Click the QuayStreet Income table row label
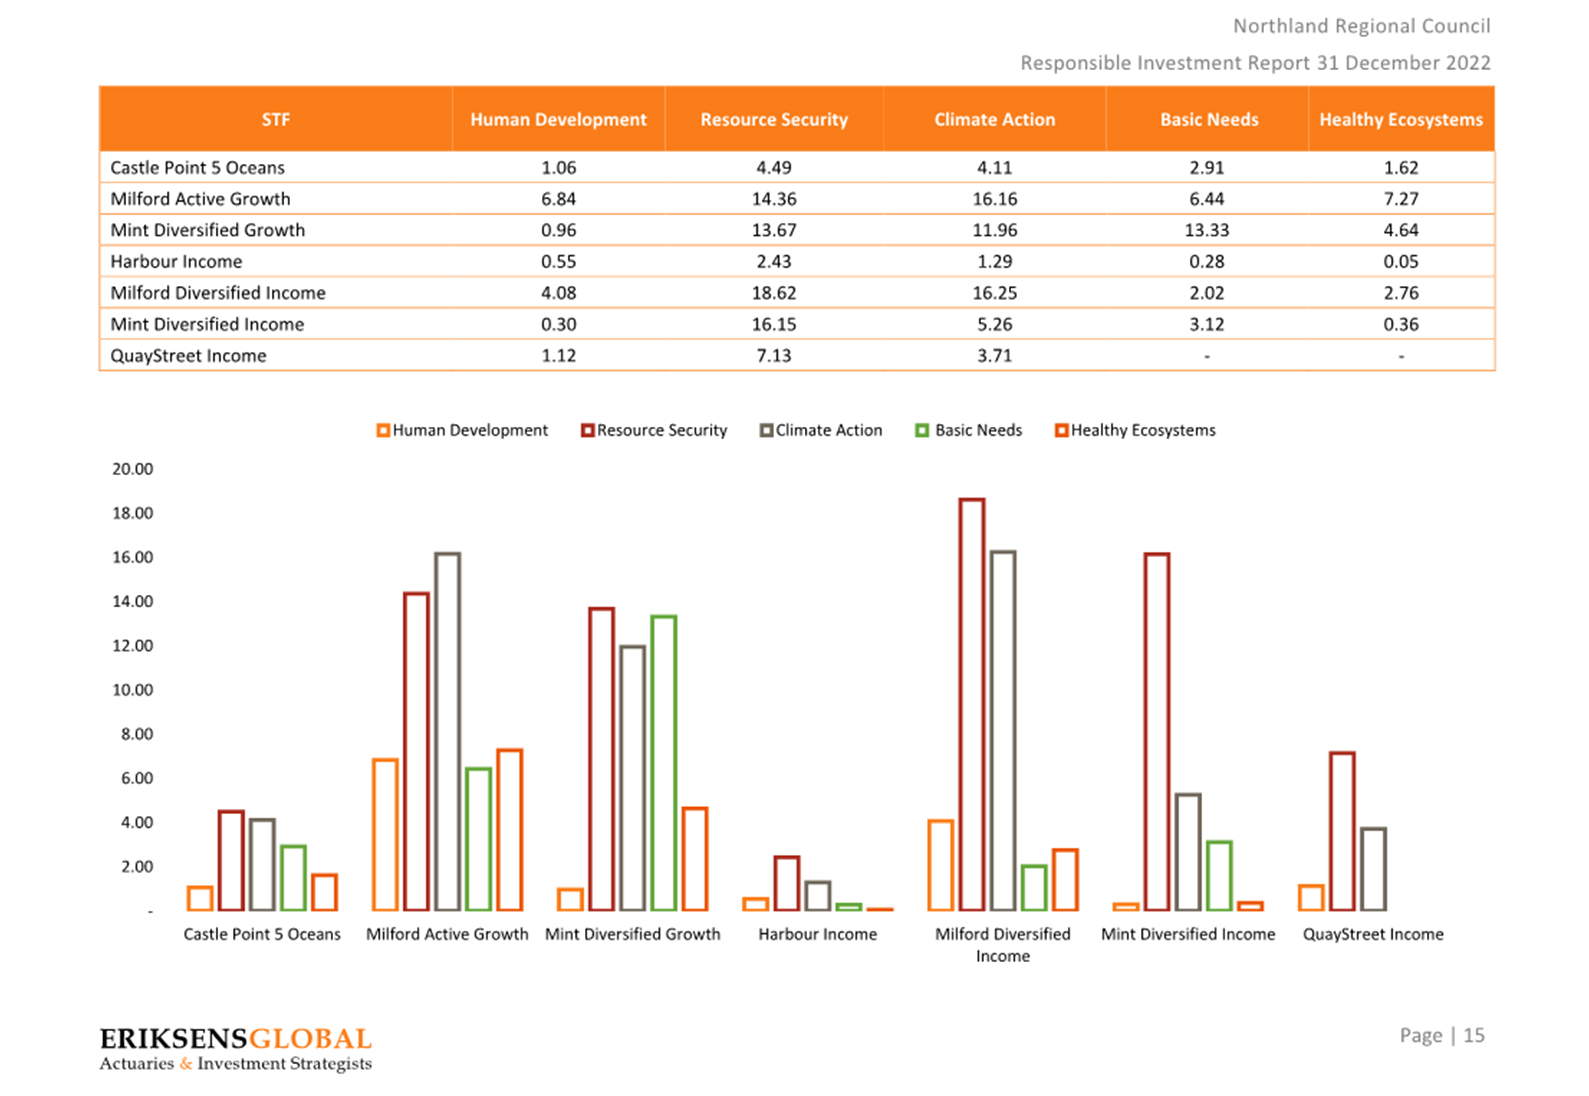Image resolution: width=1589 pixels, height=1096 pixels. coord(188,356)
